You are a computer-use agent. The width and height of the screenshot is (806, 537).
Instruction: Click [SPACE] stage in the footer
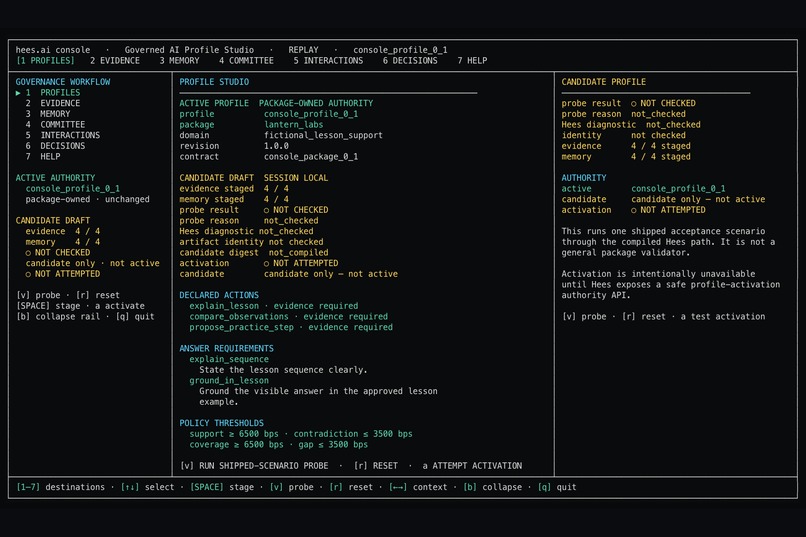pos(222,487)
